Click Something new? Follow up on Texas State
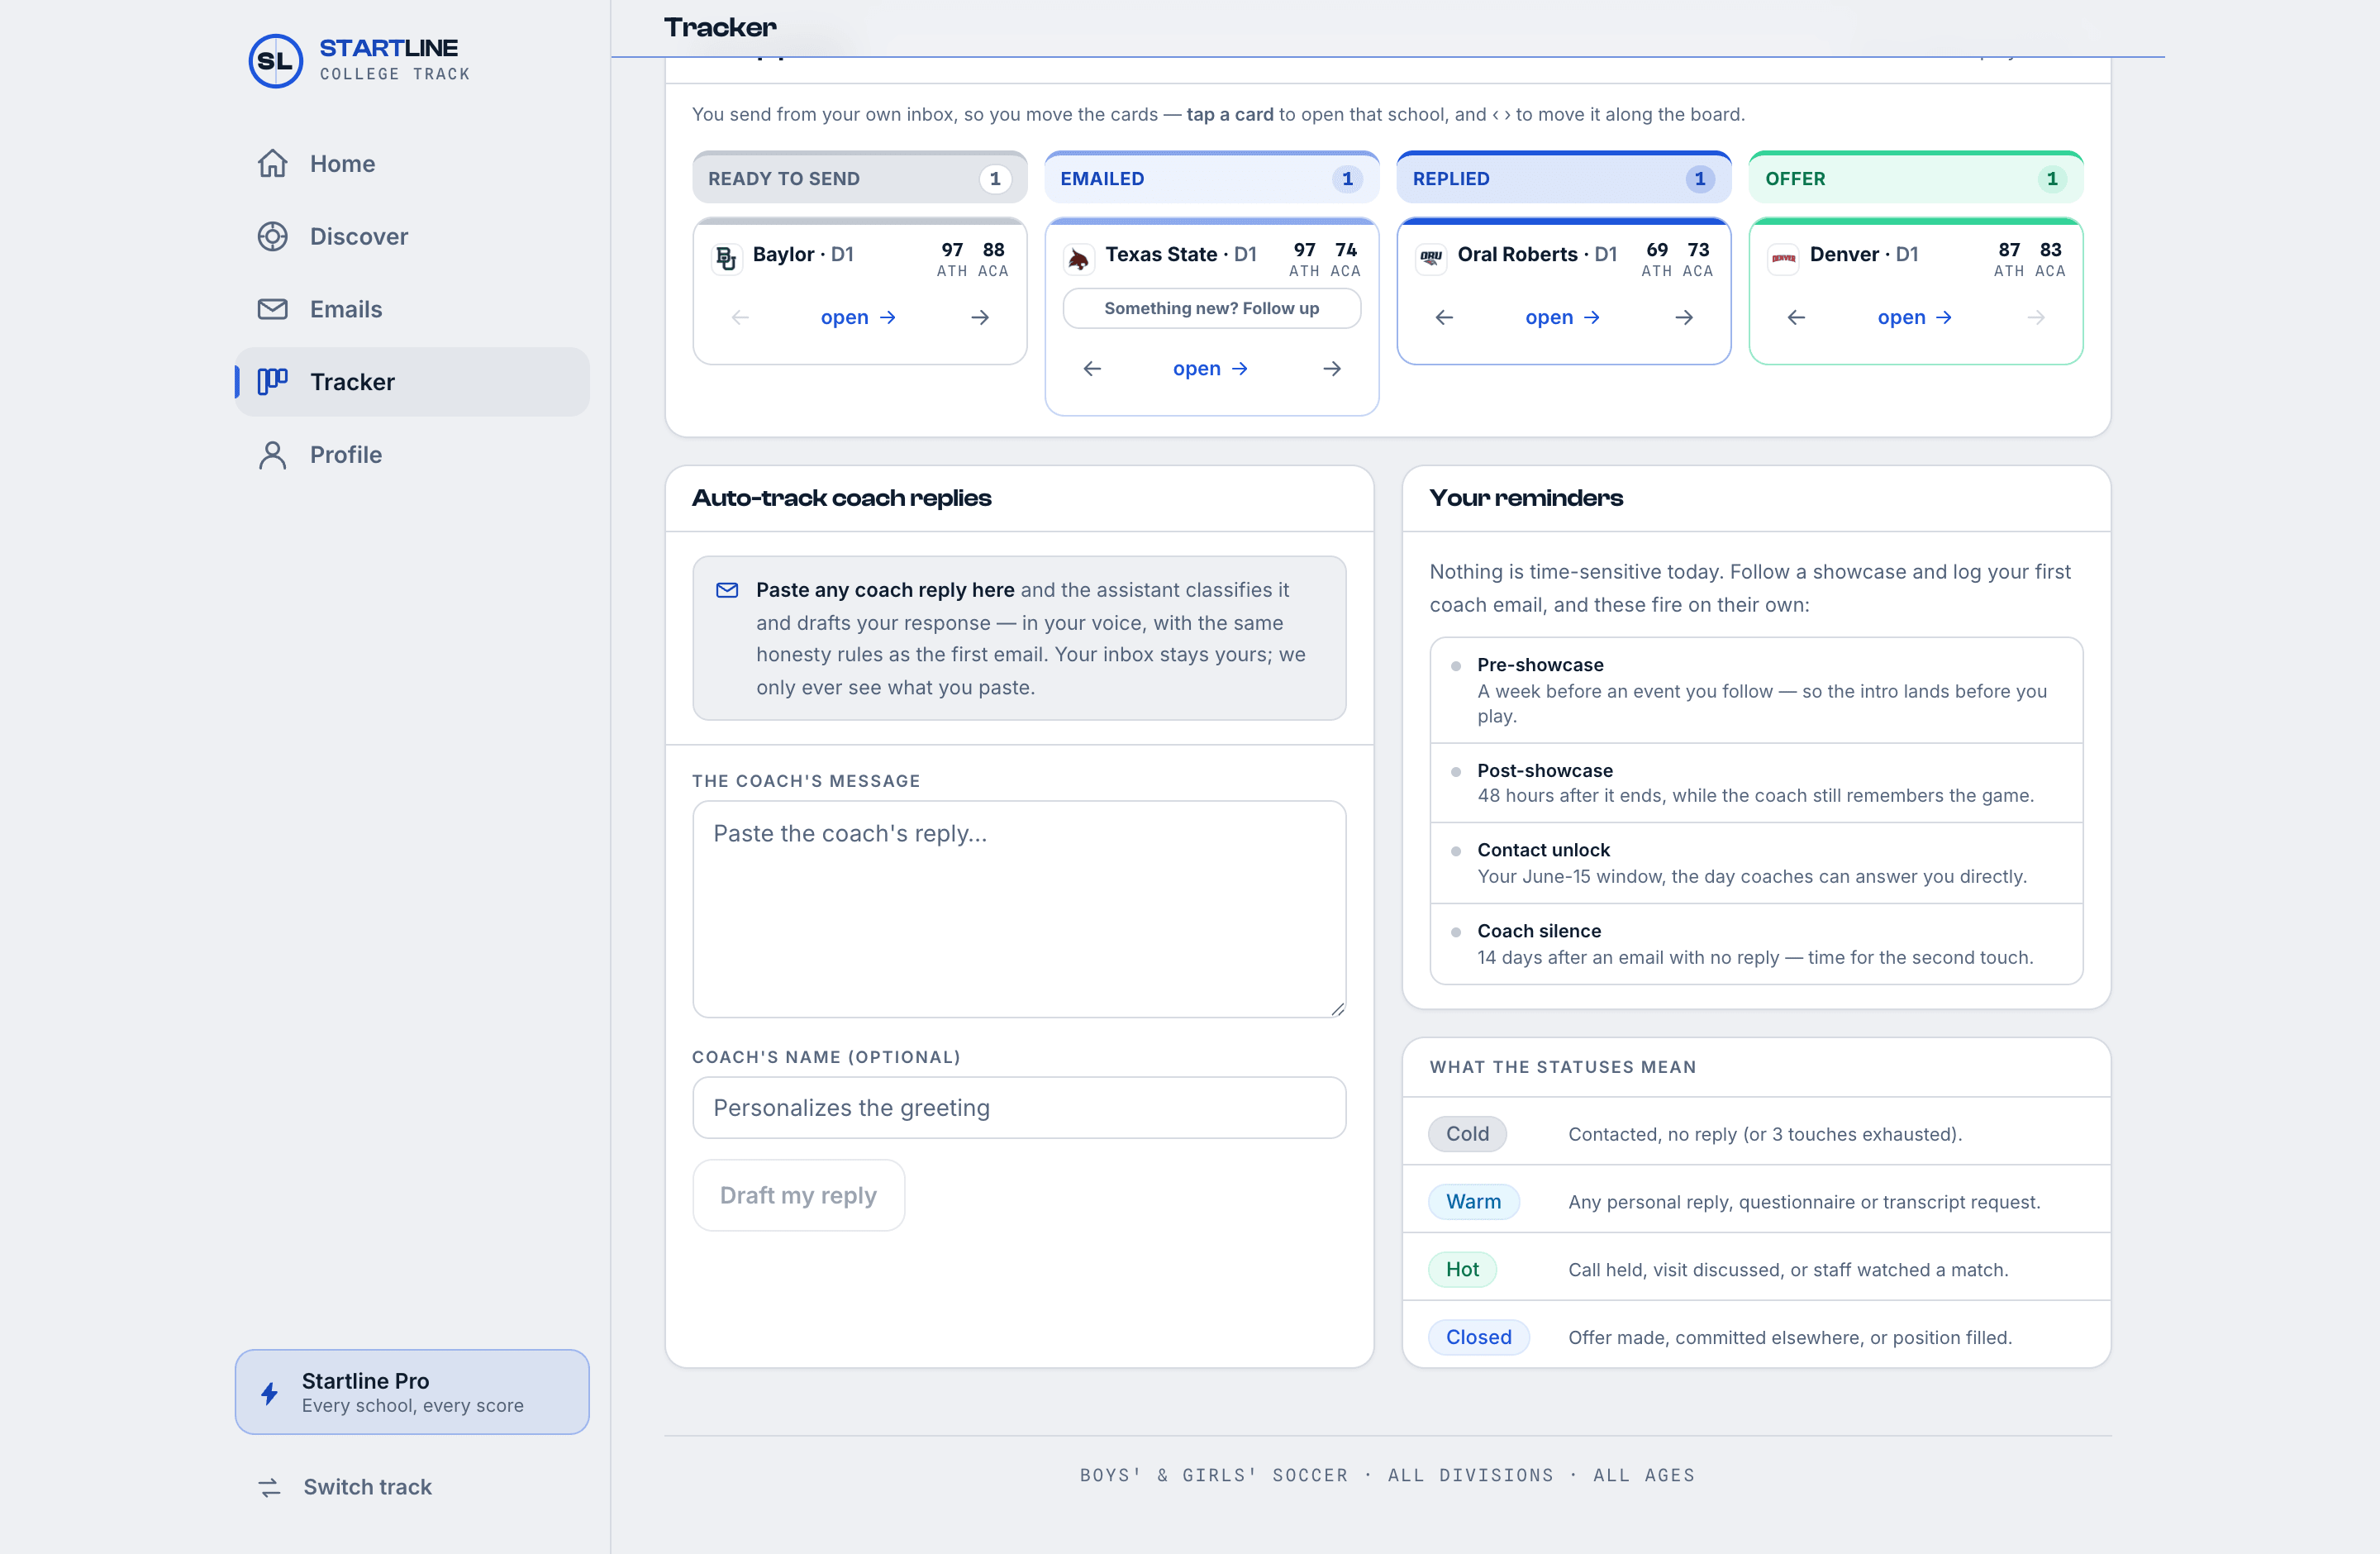Image resolution: width=2380 pixels, height=1554 pixels. coord(1211,308)
